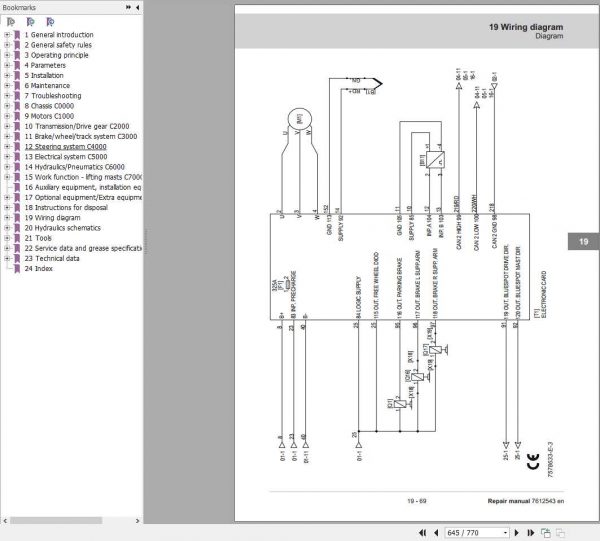Click the bookmarks scroll right arrow
Image resolution: width=600 pixels, height=541 pixels.
pos(138,521)
